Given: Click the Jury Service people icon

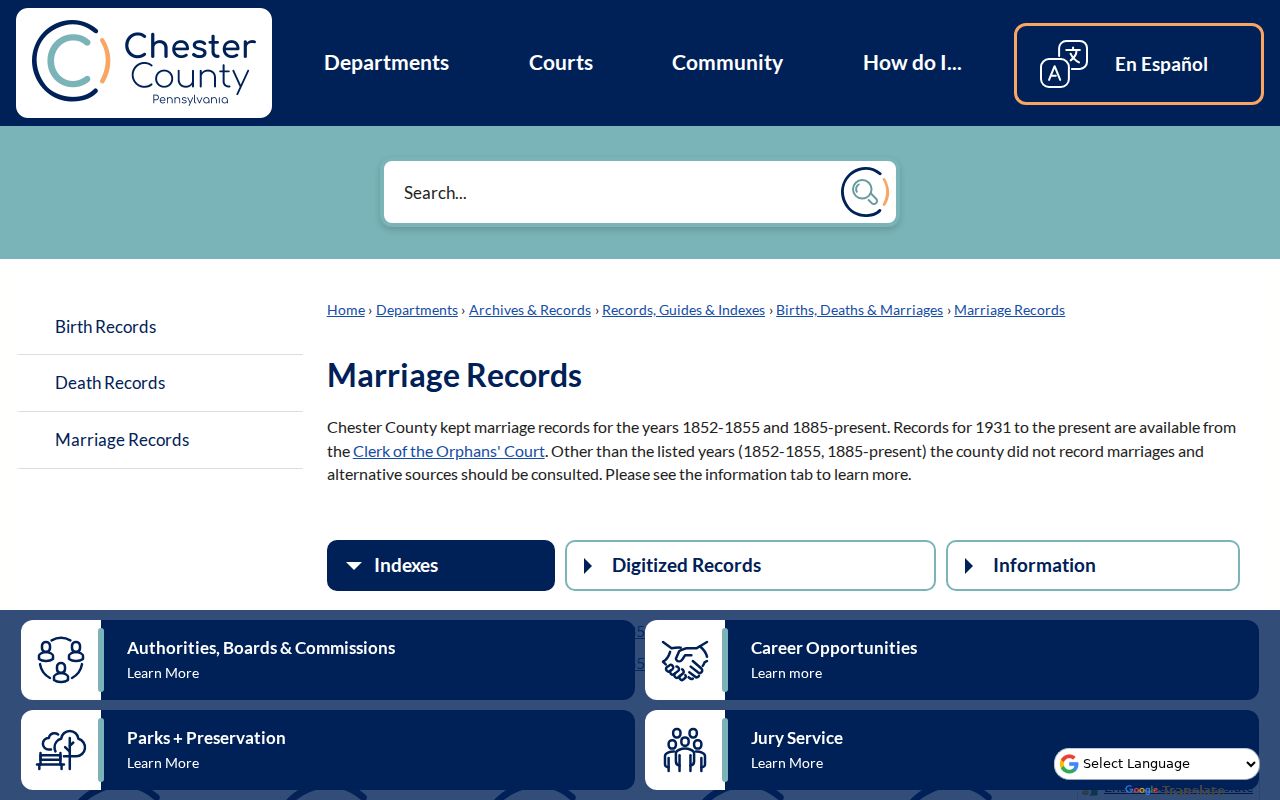Looking at the screenshot, I should 685,750.
